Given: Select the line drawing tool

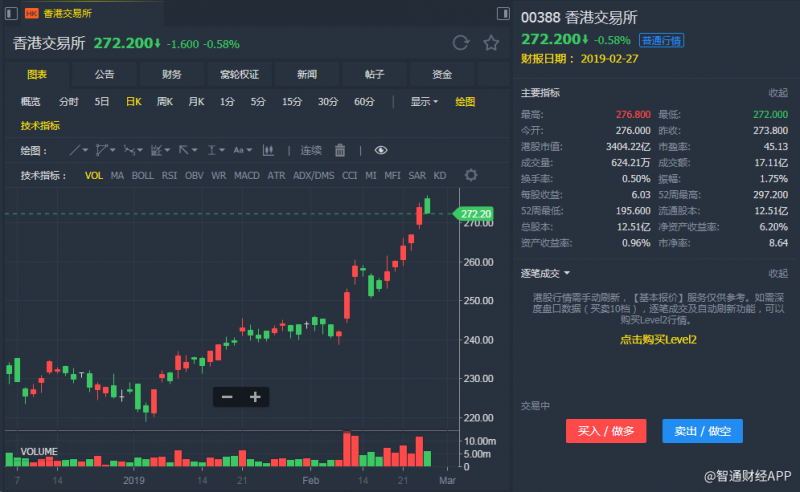Looking at the screenshot, I should pyautogui.click(x=75, y=150).
